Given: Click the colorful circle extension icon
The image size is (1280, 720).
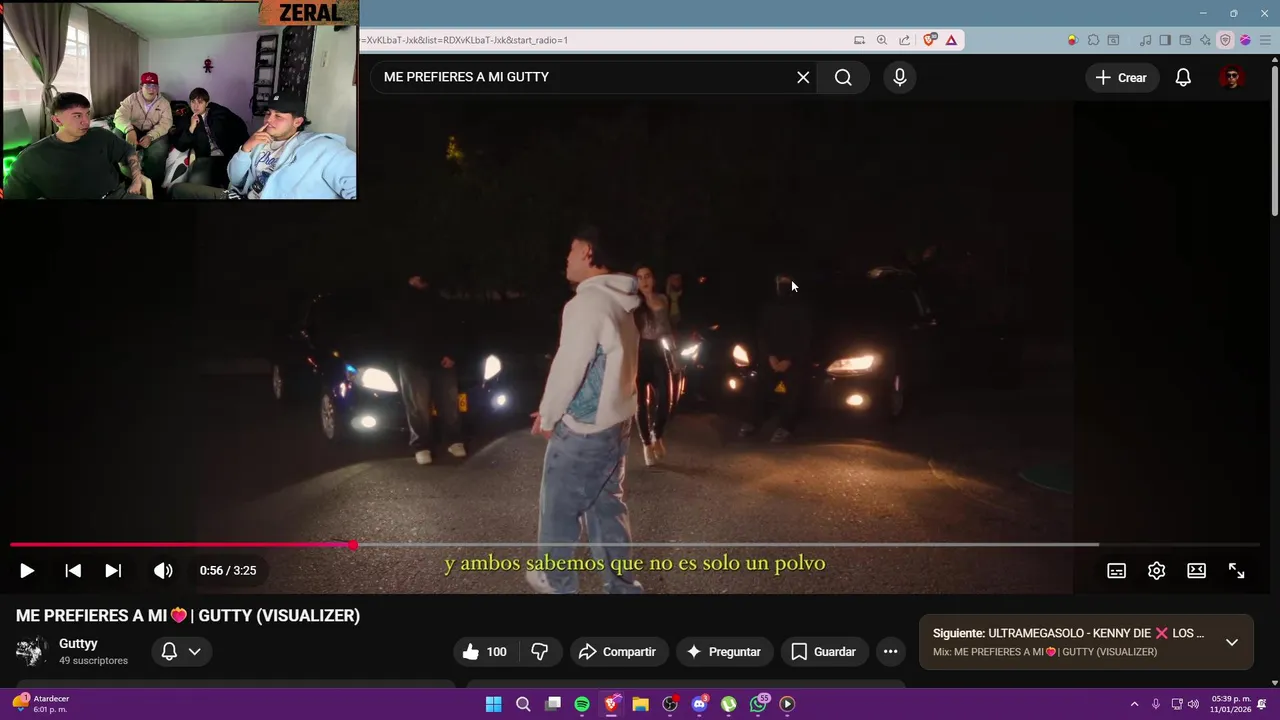Looking at the screenshot, I should click(x=1072, y=40).
